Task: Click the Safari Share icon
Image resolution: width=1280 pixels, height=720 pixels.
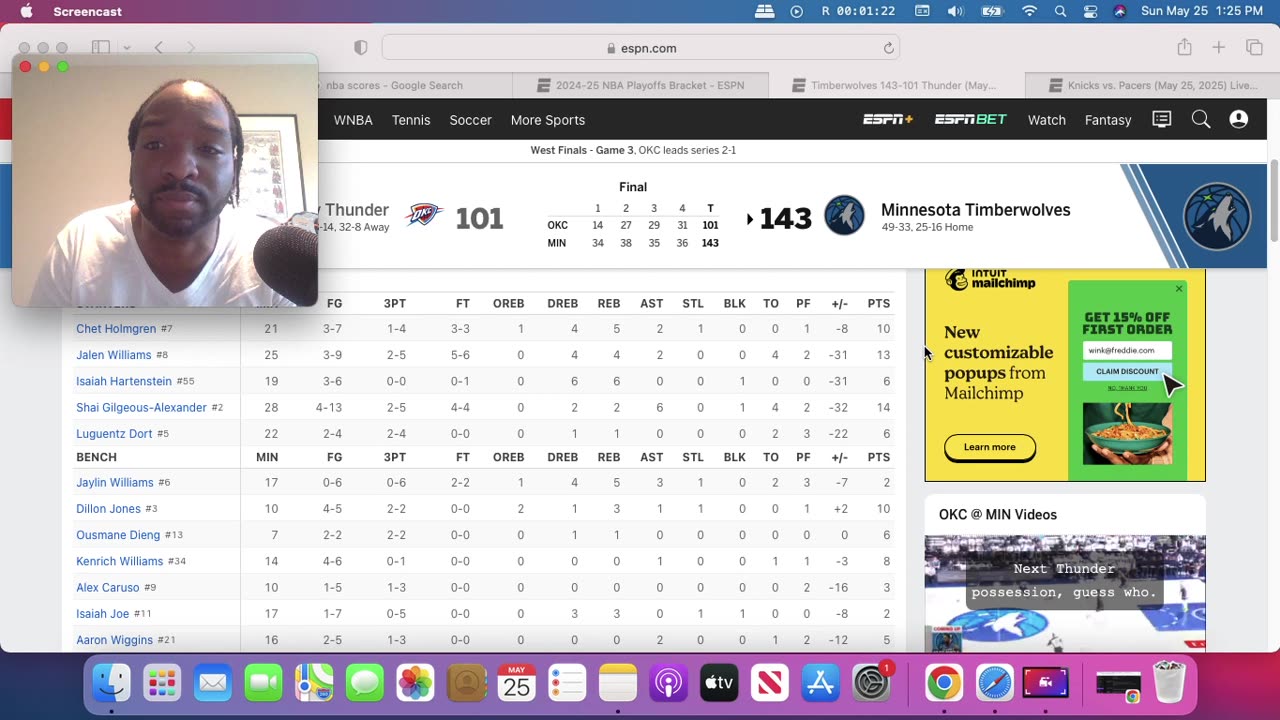Action: click(1185, 47)
